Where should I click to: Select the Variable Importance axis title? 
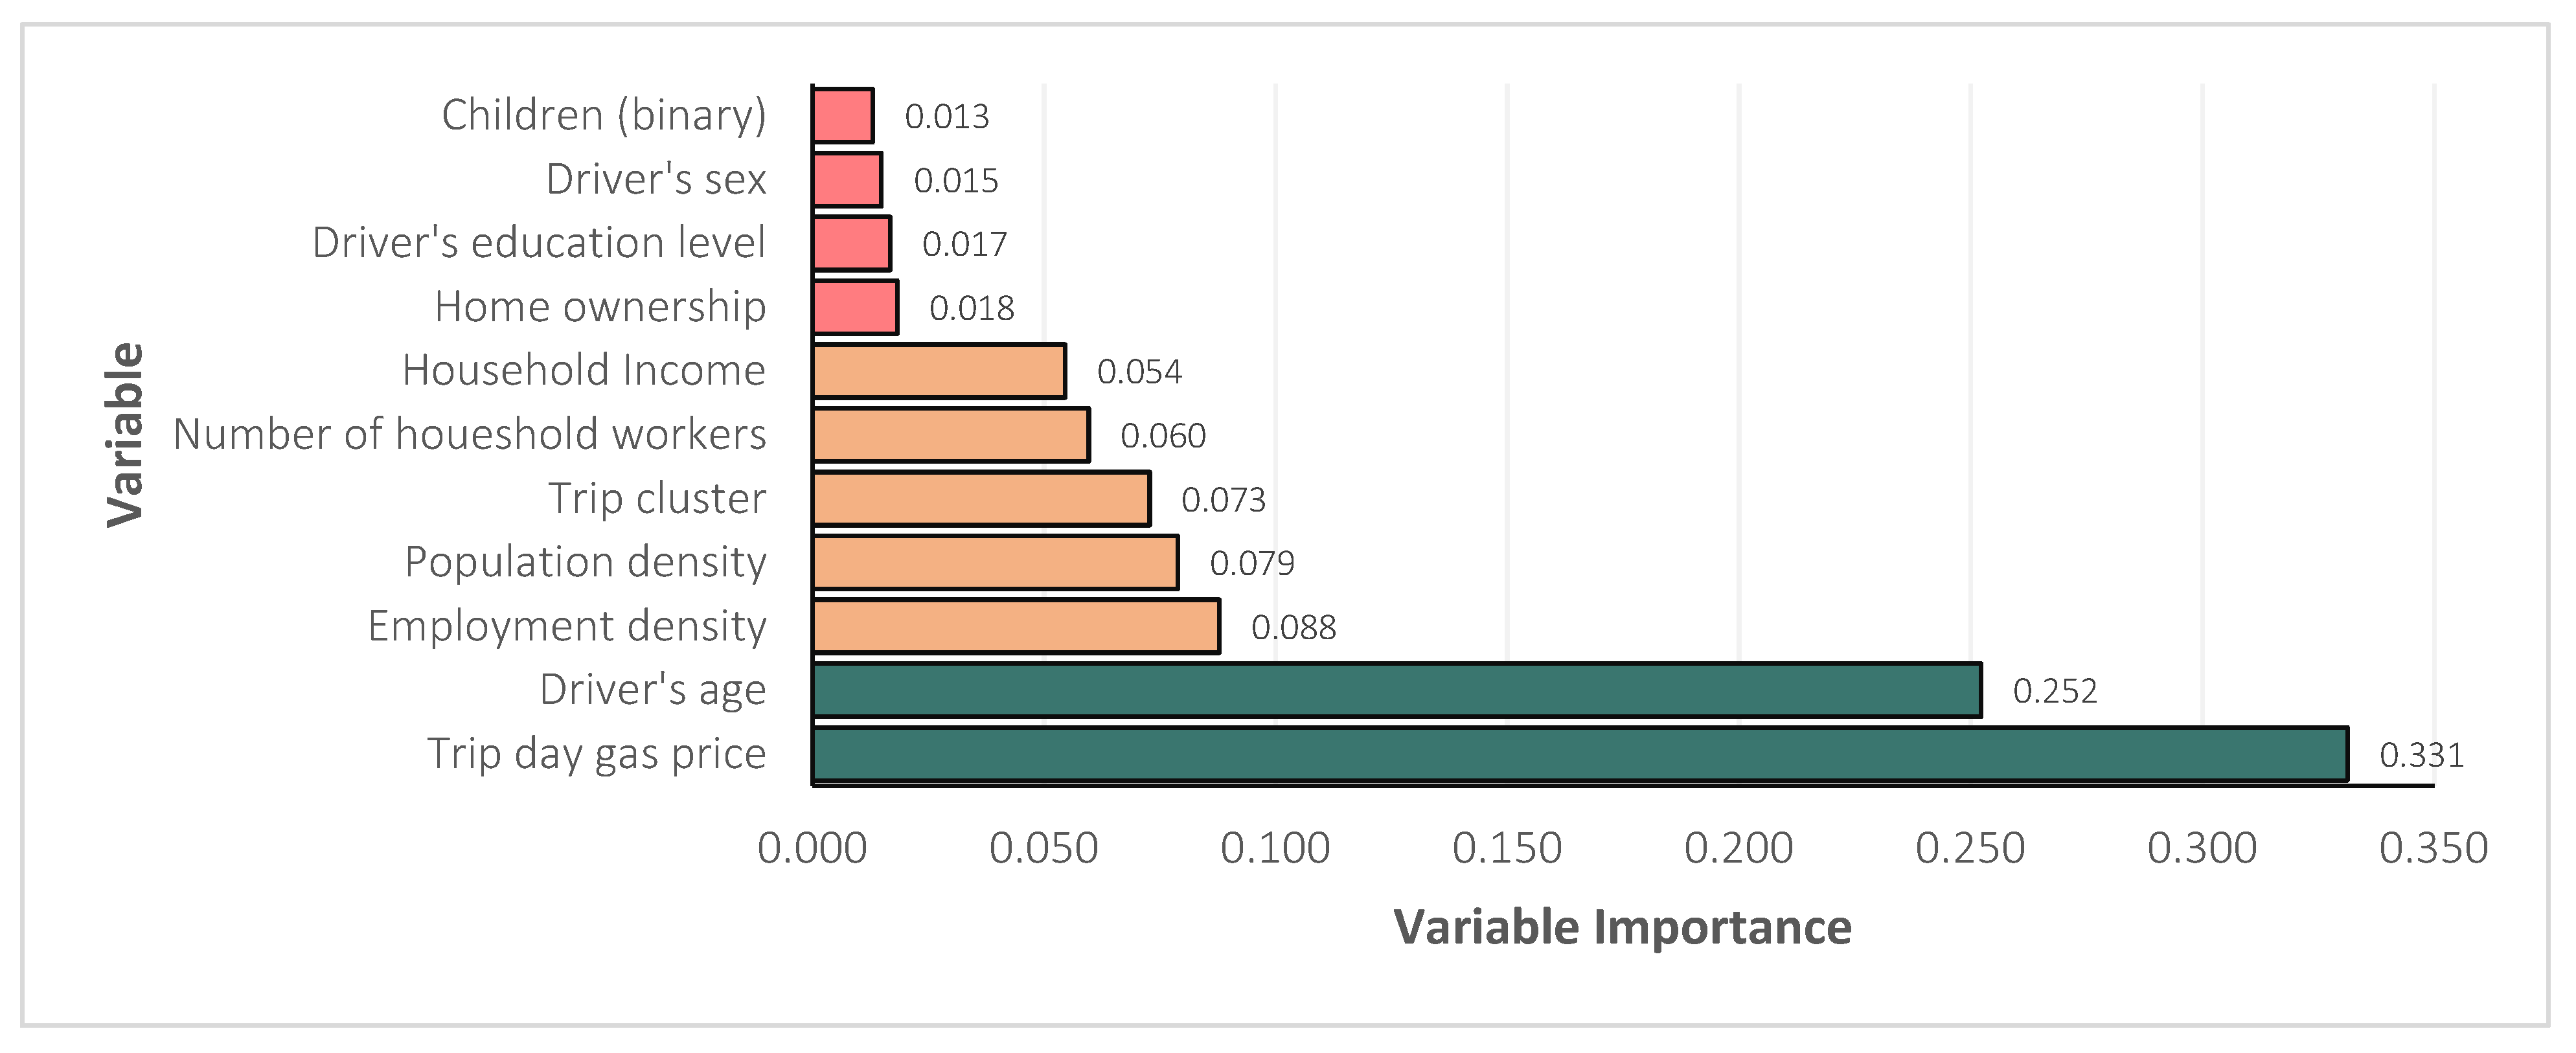(1622, 927)
